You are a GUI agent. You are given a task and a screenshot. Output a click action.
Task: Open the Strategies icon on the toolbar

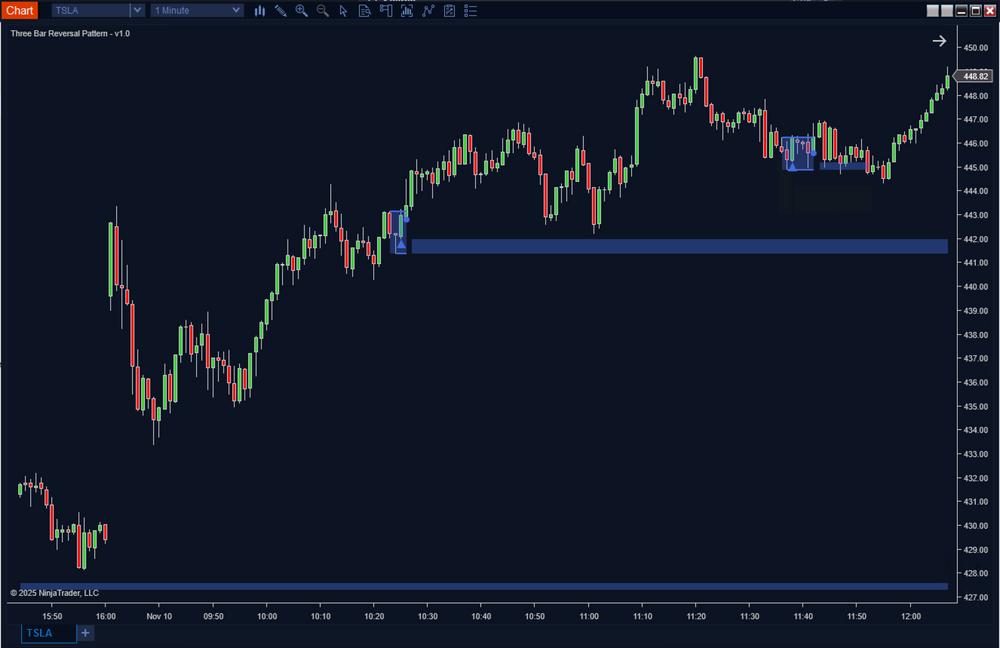[428, 11]
